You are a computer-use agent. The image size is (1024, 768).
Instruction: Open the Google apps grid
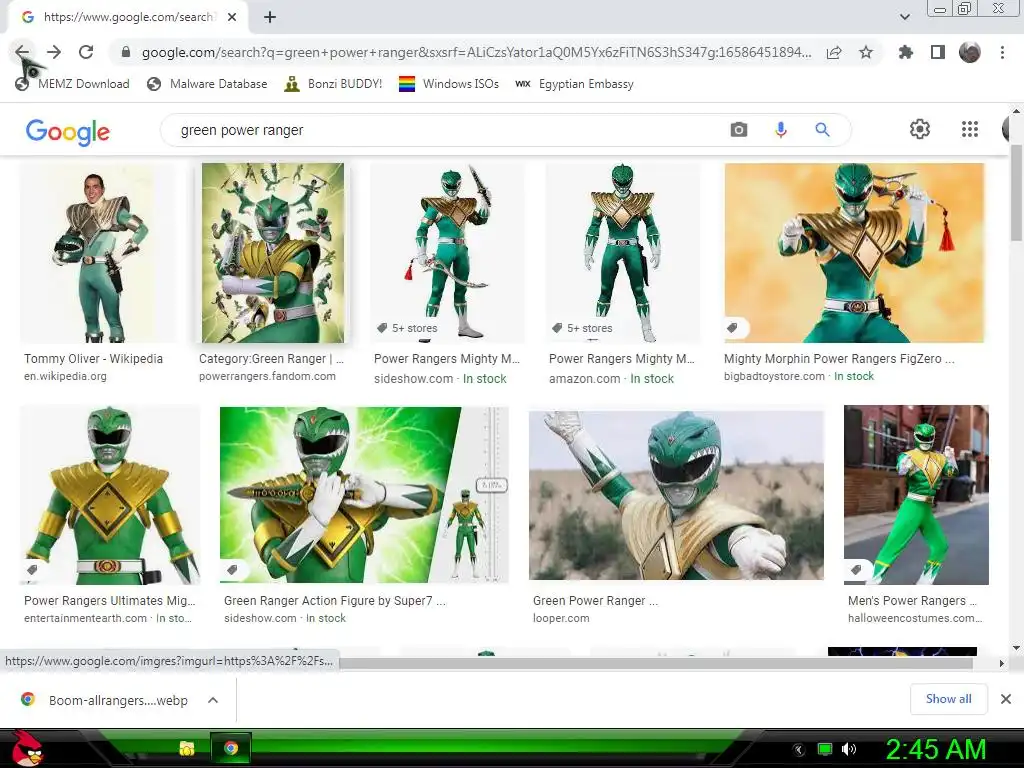pos(970,129)
